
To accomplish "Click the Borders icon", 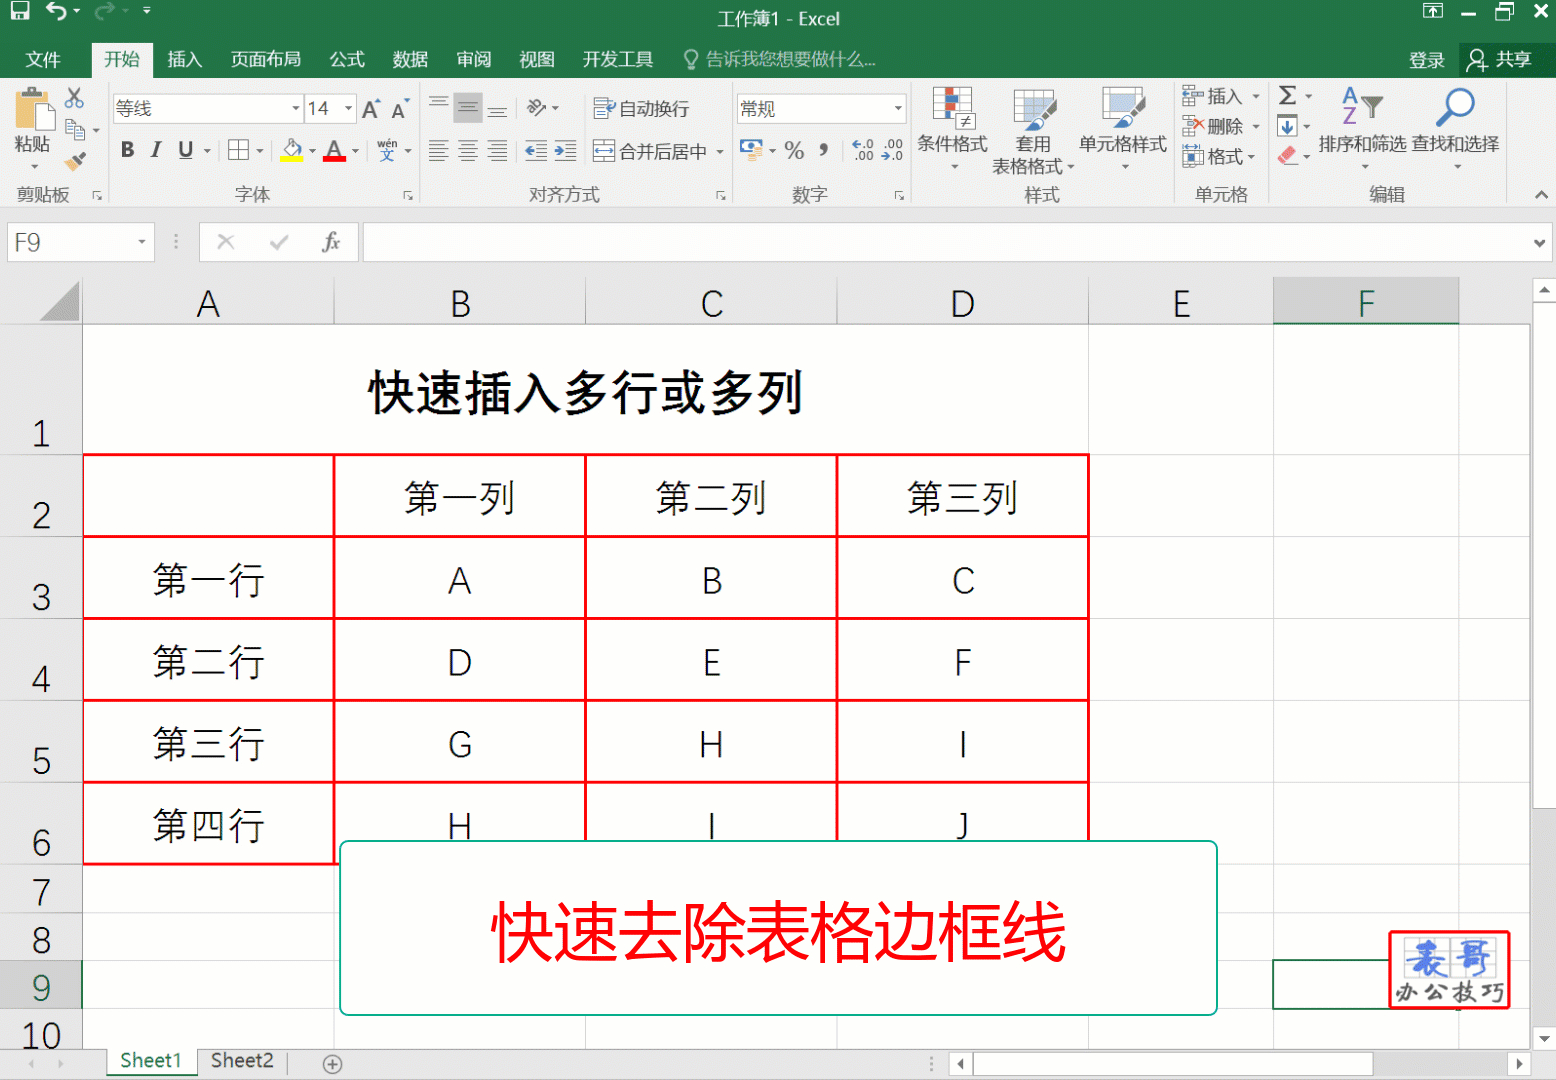I will (x=238, y=150).
